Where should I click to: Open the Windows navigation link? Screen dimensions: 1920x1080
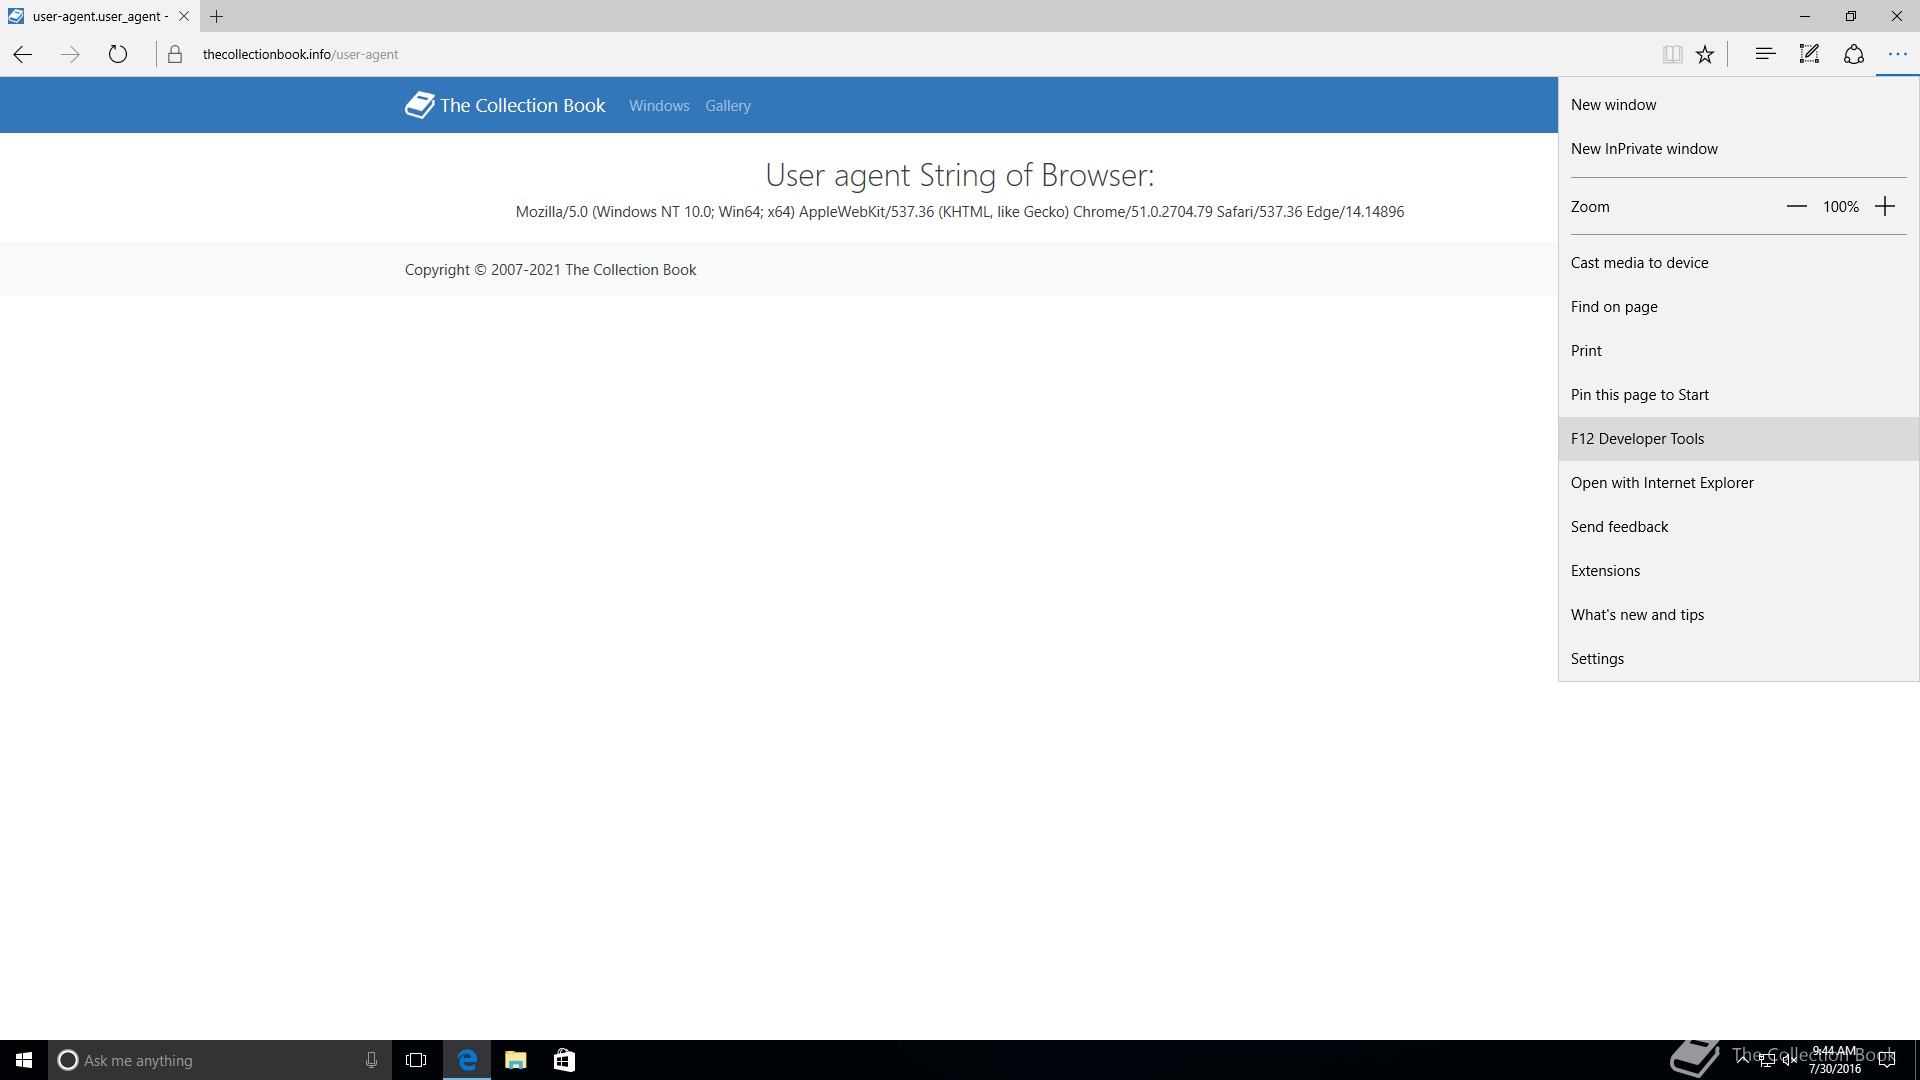coord(659,106)
